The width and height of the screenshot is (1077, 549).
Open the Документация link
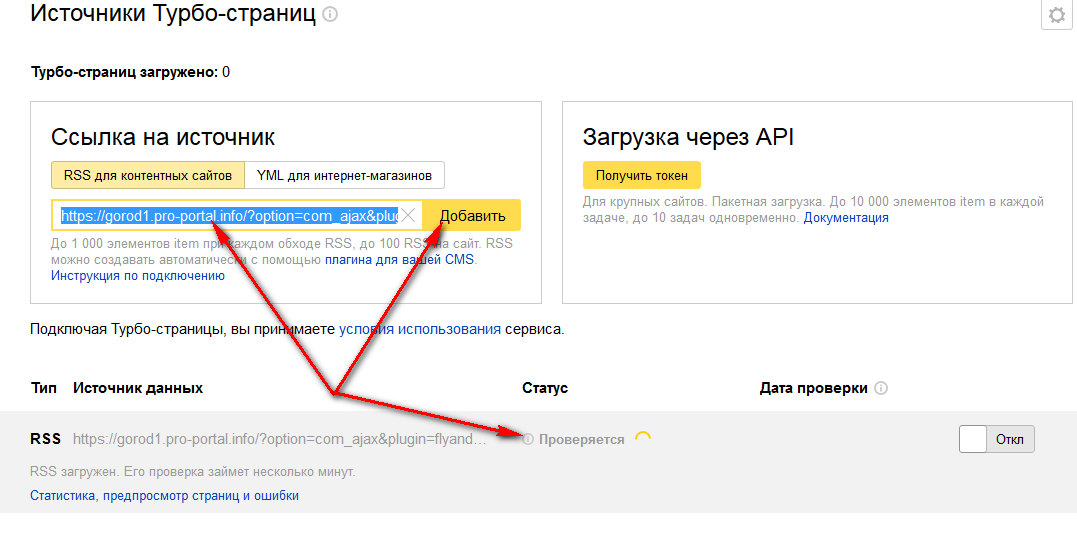[846, 218]
